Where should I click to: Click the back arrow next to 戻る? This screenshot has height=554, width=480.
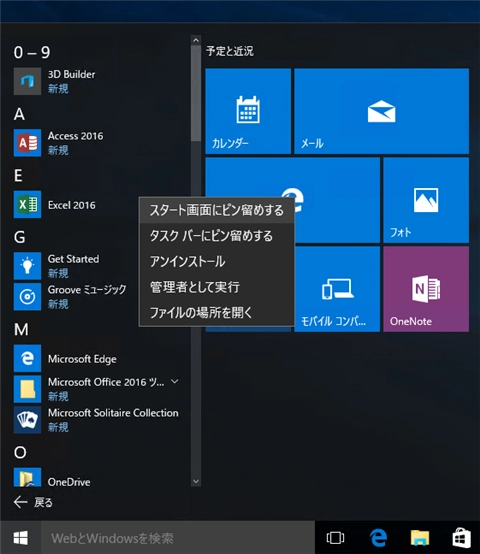[20, 502]
